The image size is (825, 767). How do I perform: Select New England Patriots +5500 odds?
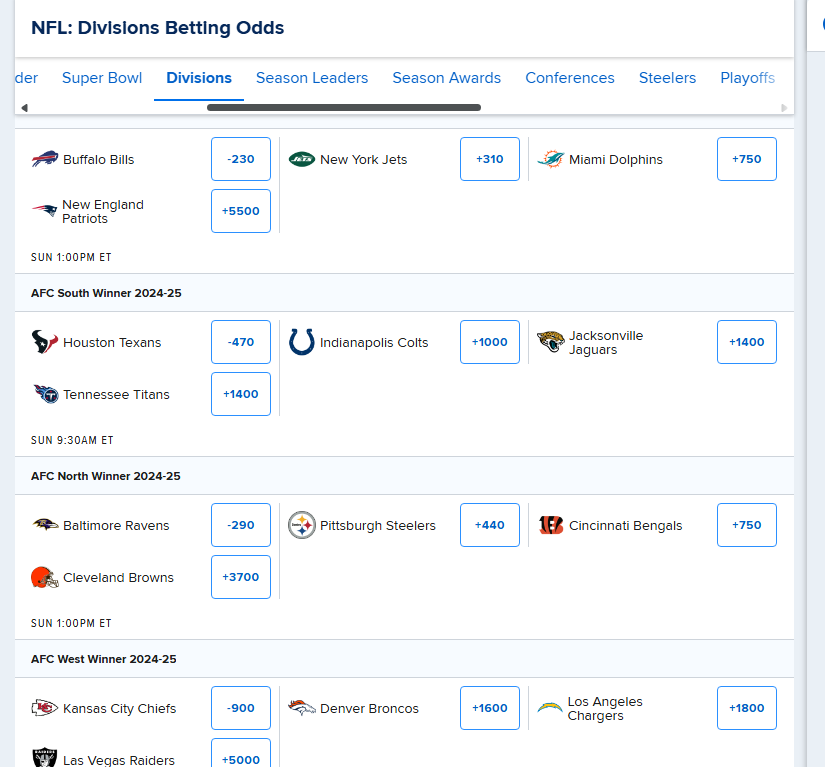(x=241, y=211)
